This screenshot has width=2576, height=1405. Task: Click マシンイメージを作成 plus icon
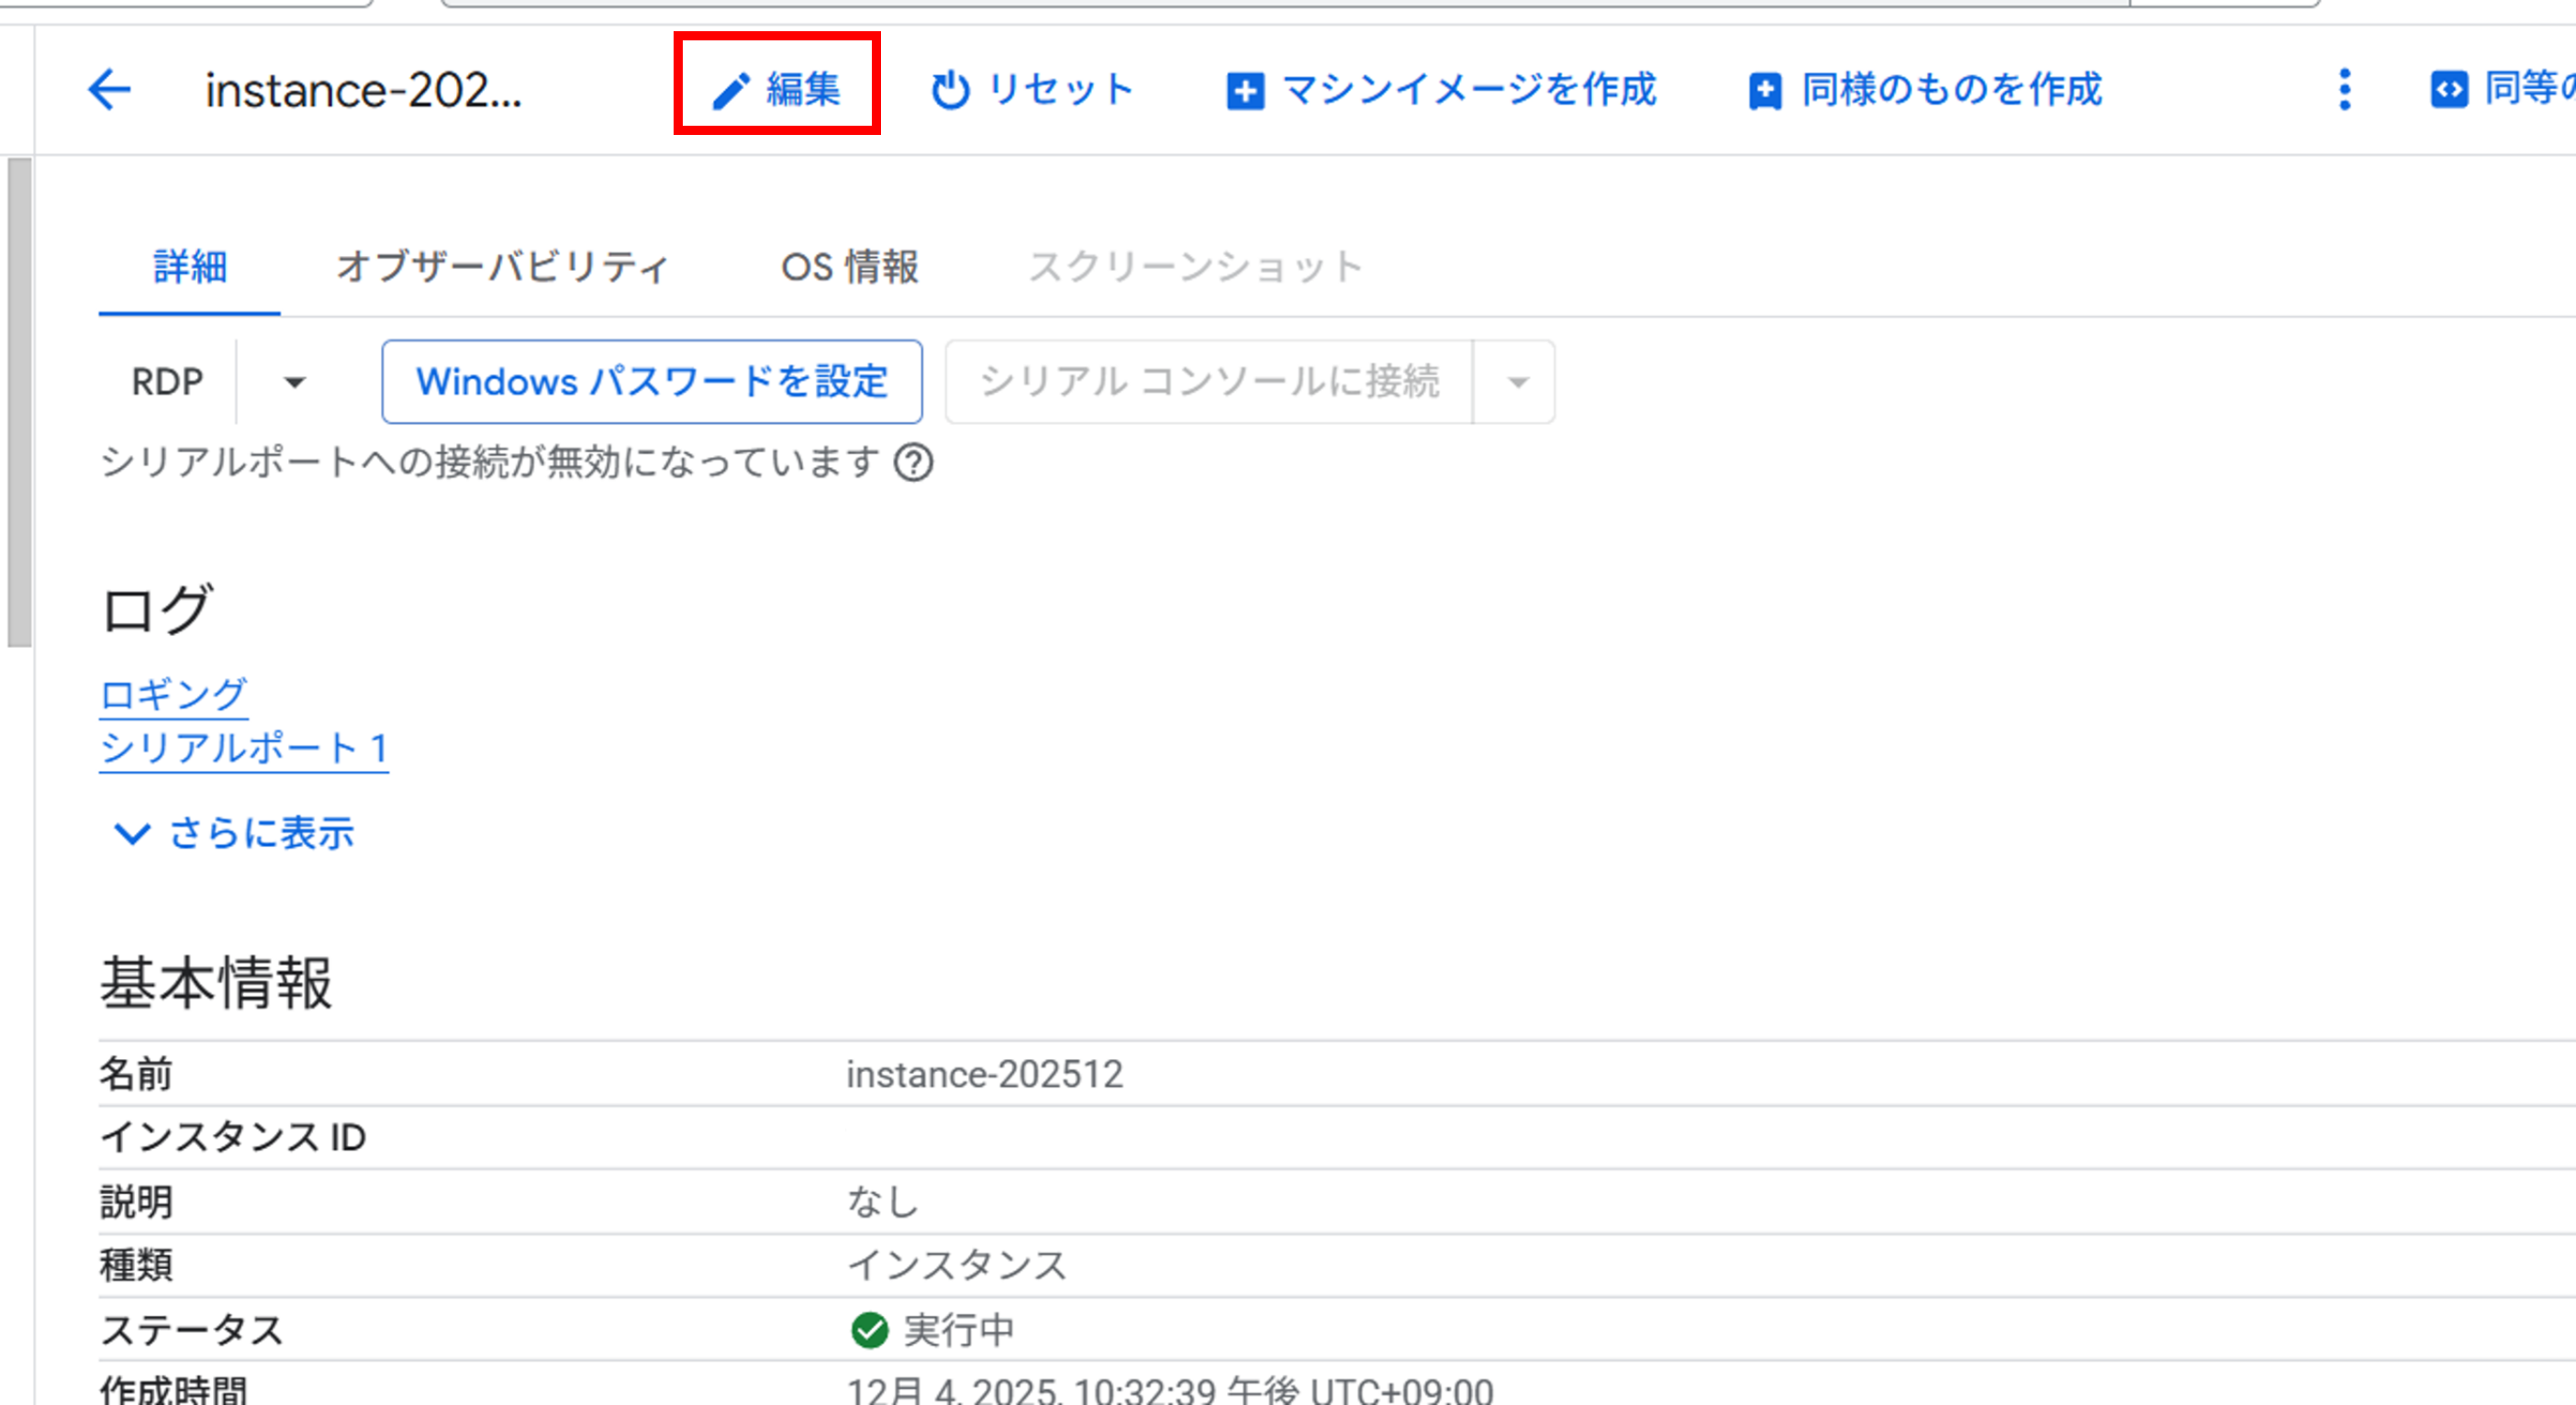coord(1245,91)
